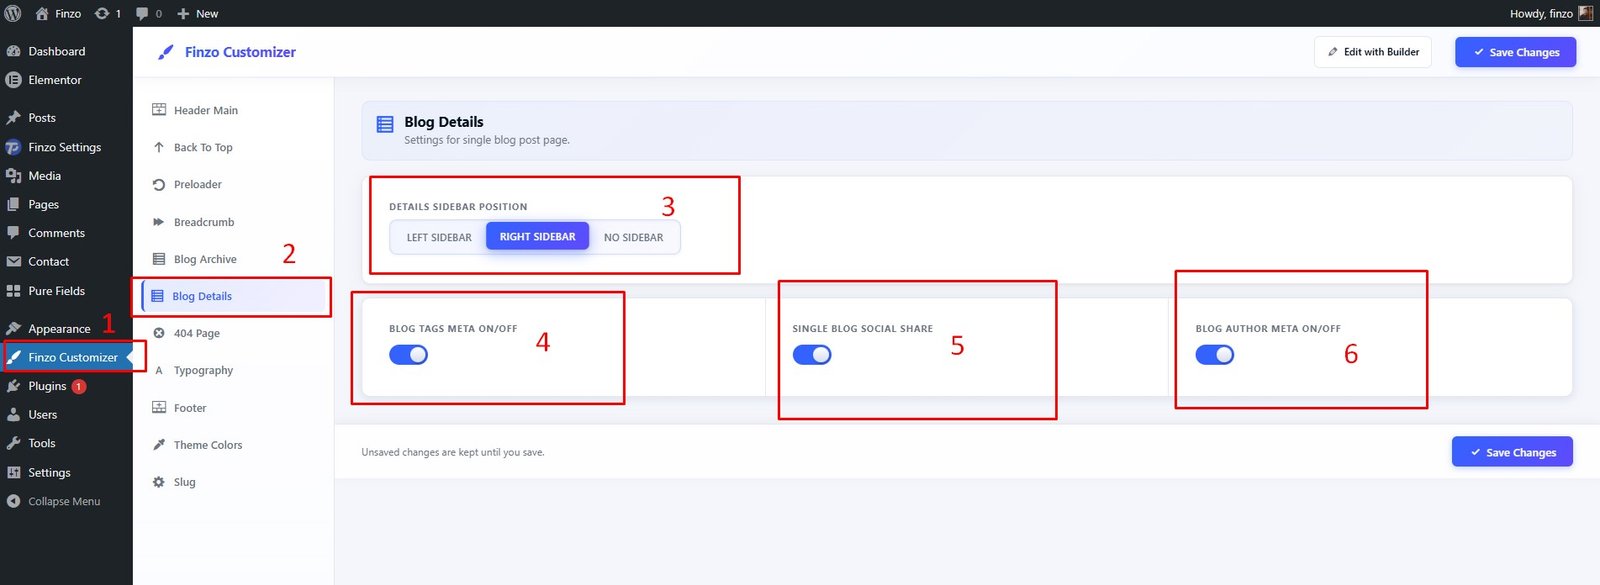Viewport: 1600px width, 585px height.
Task: Click the Blog Details heading list icon
Action: point(385,124)
